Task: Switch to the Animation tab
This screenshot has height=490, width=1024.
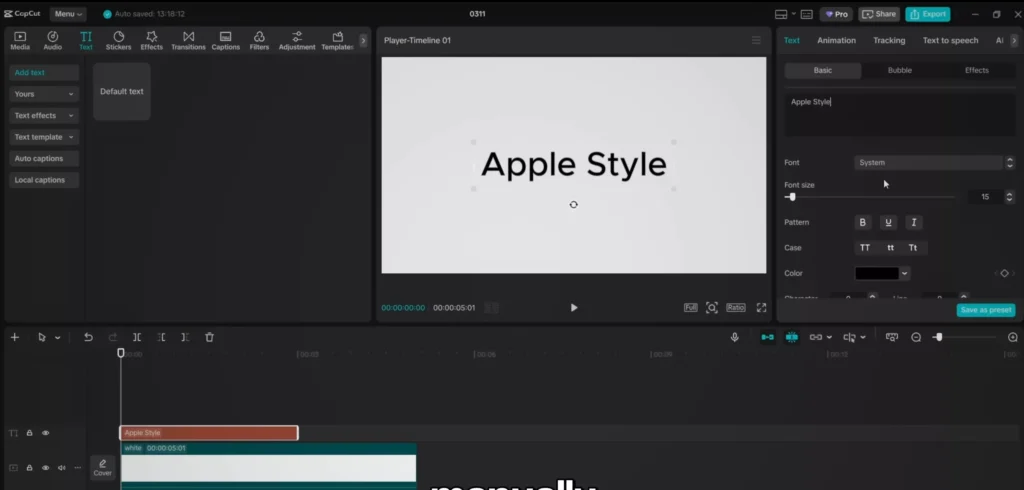Action: 836,41
